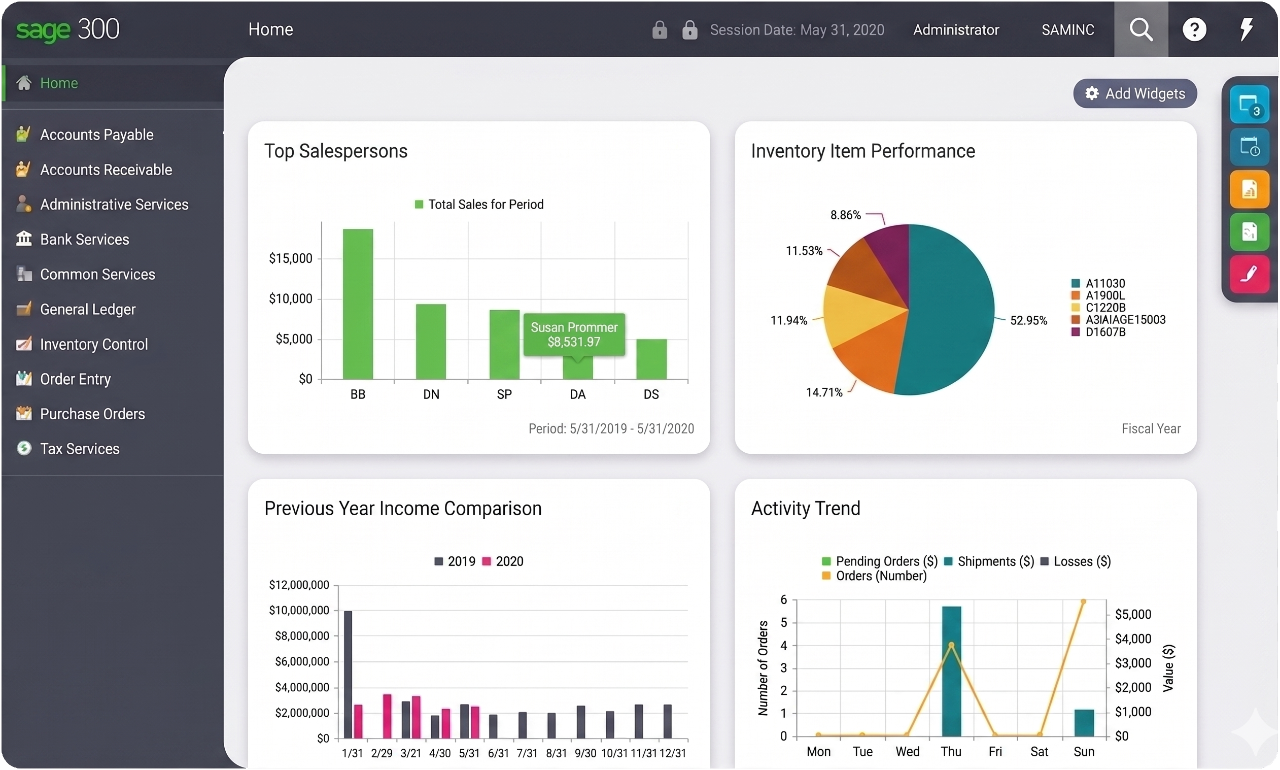The width and height of the screenshot is (1280, 770).
Task: Click the D1607B purple legend swatch
Action: [x=1076, y=332]
